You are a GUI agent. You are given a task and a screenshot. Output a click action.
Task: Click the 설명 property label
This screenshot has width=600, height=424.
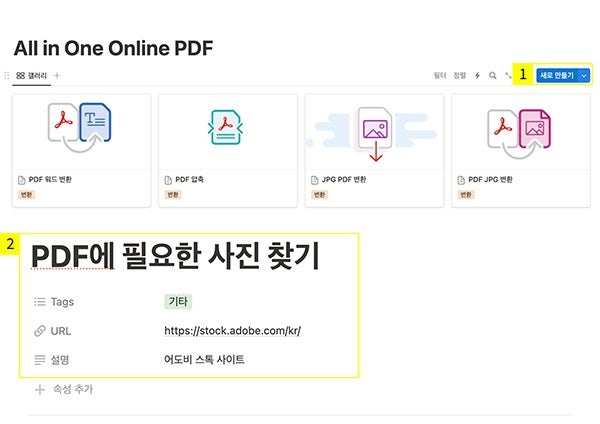pos(60,360)
